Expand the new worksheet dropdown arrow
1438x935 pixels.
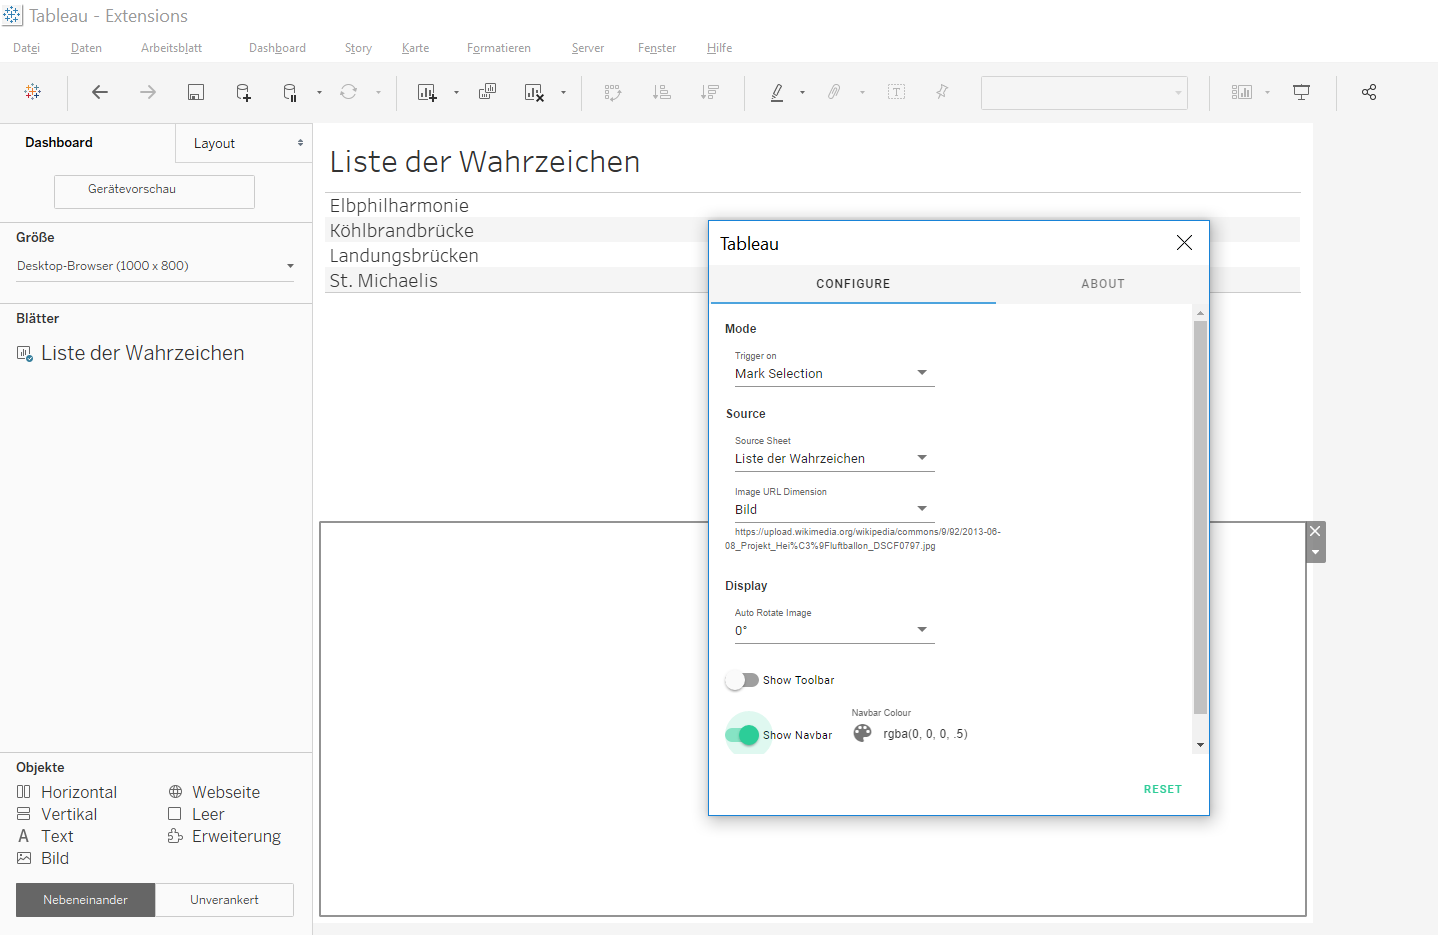click(x=456, y=92)
